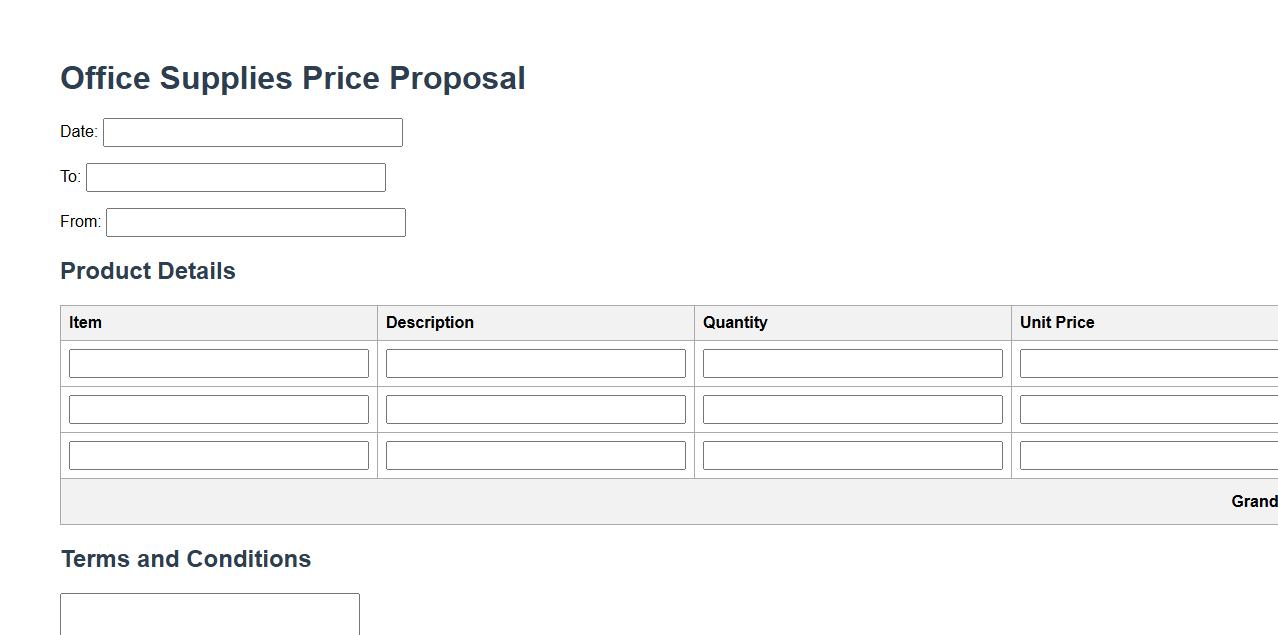The width and height of the screenshot is (1278, 635).
Task: Focus the first row Description field
Action: pyautogui.click(x=535, y=363)
